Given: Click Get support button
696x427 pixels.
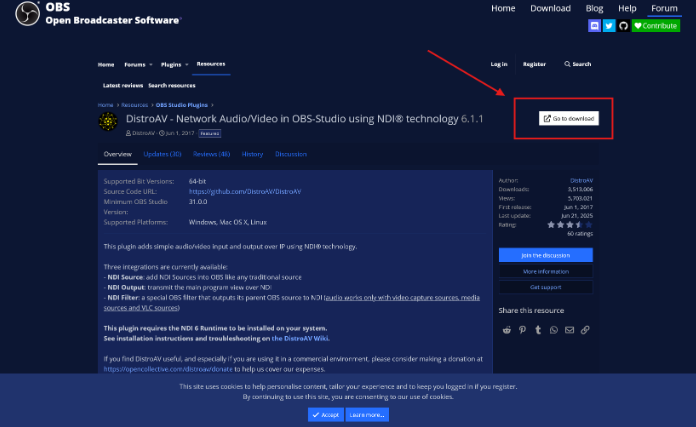Looking at the screenshot, I should point(546,287).
